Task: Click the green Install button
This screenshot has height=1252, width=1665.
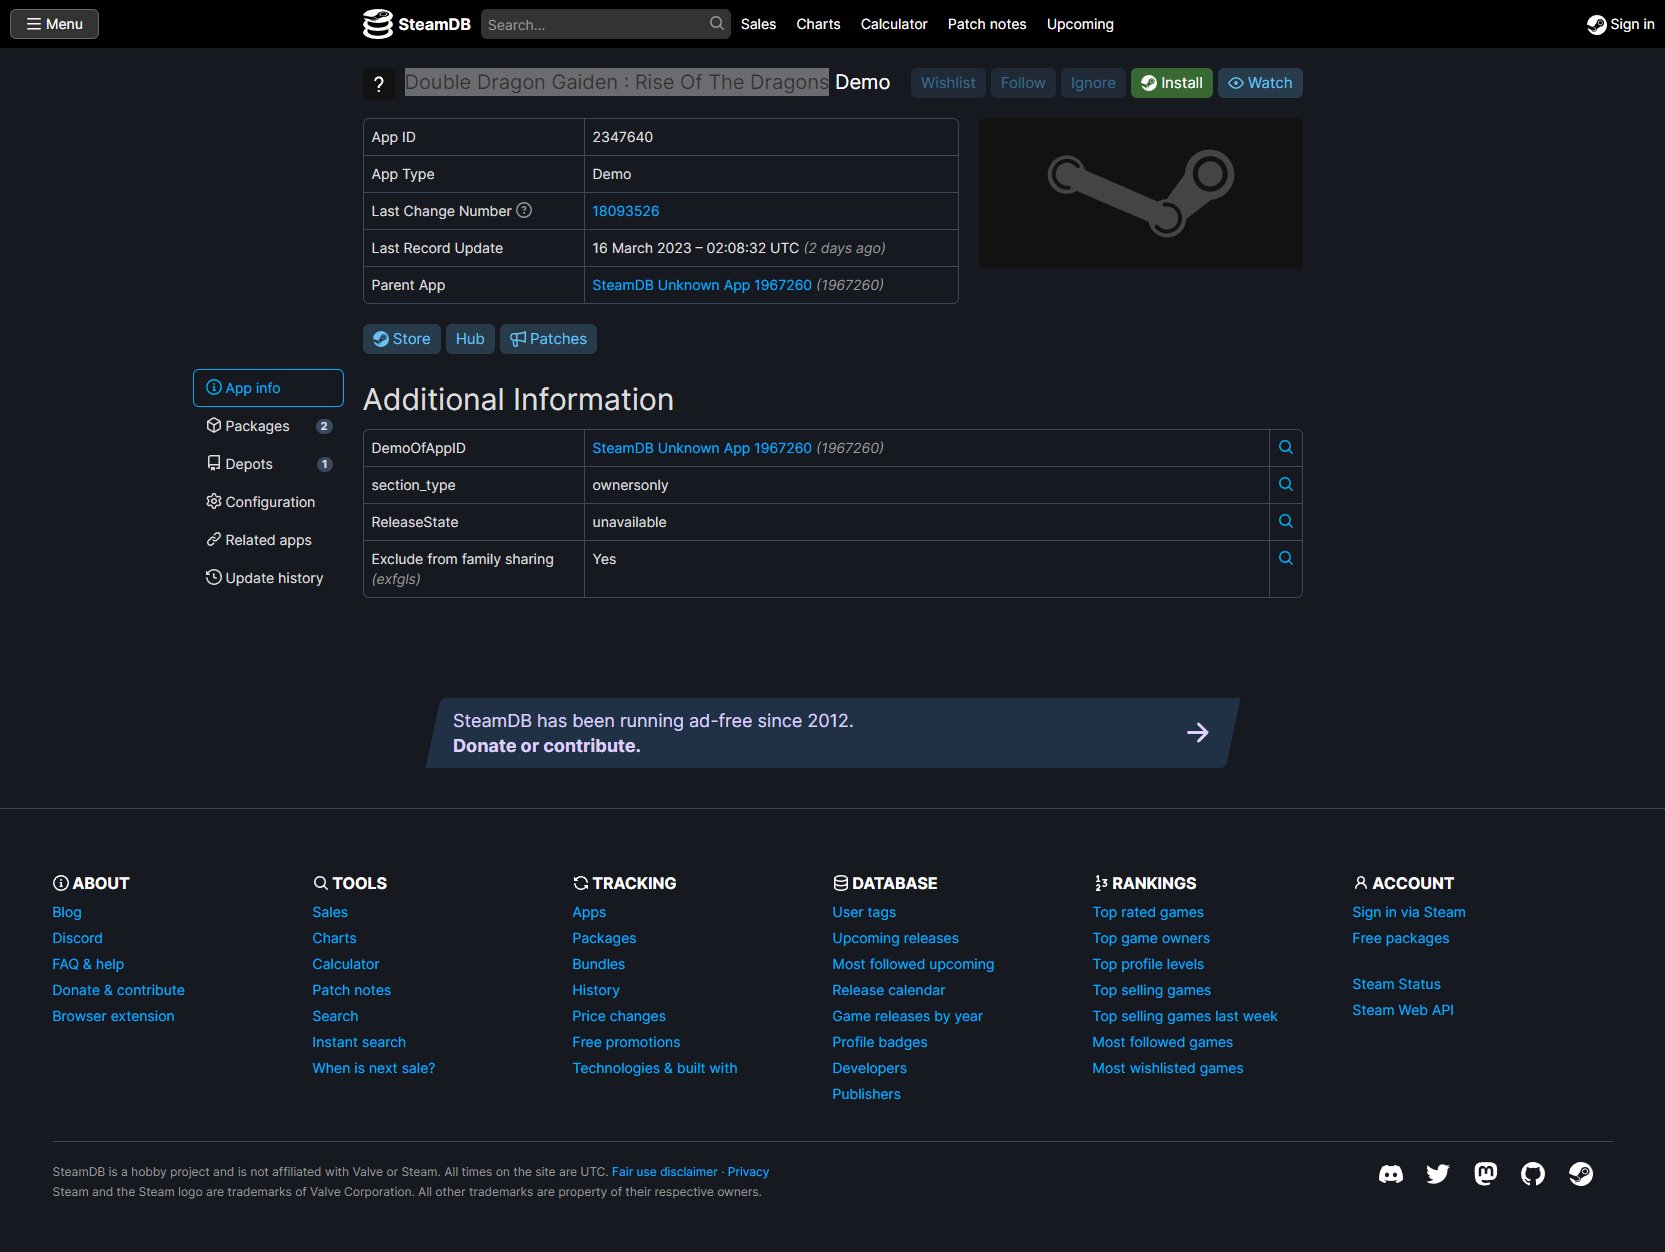Action: click(1172, 83)
